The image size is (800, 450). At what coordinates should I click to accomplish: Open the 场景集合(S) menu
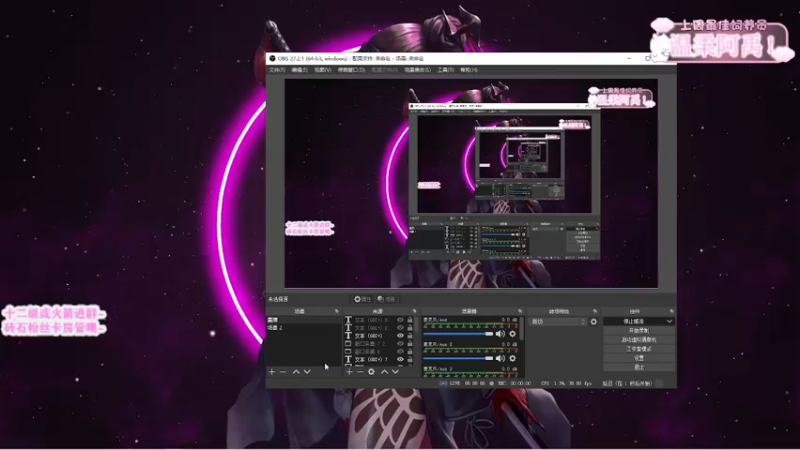click(417, 70)
